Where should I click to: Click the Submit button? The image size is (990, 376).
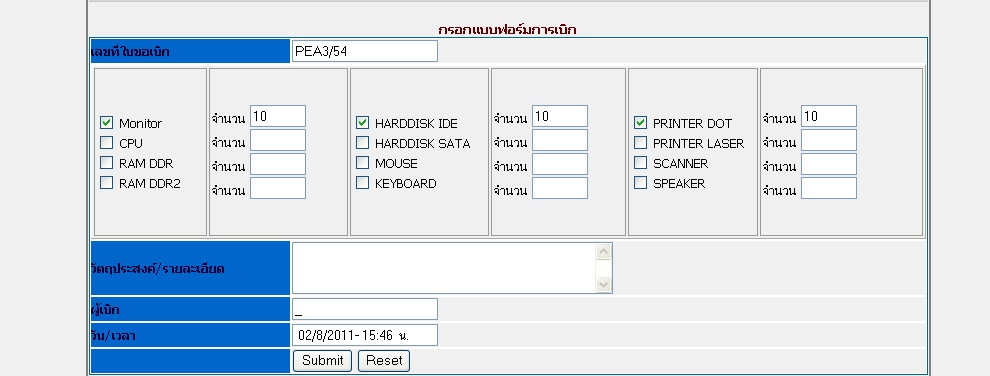(x=323, y=361)
